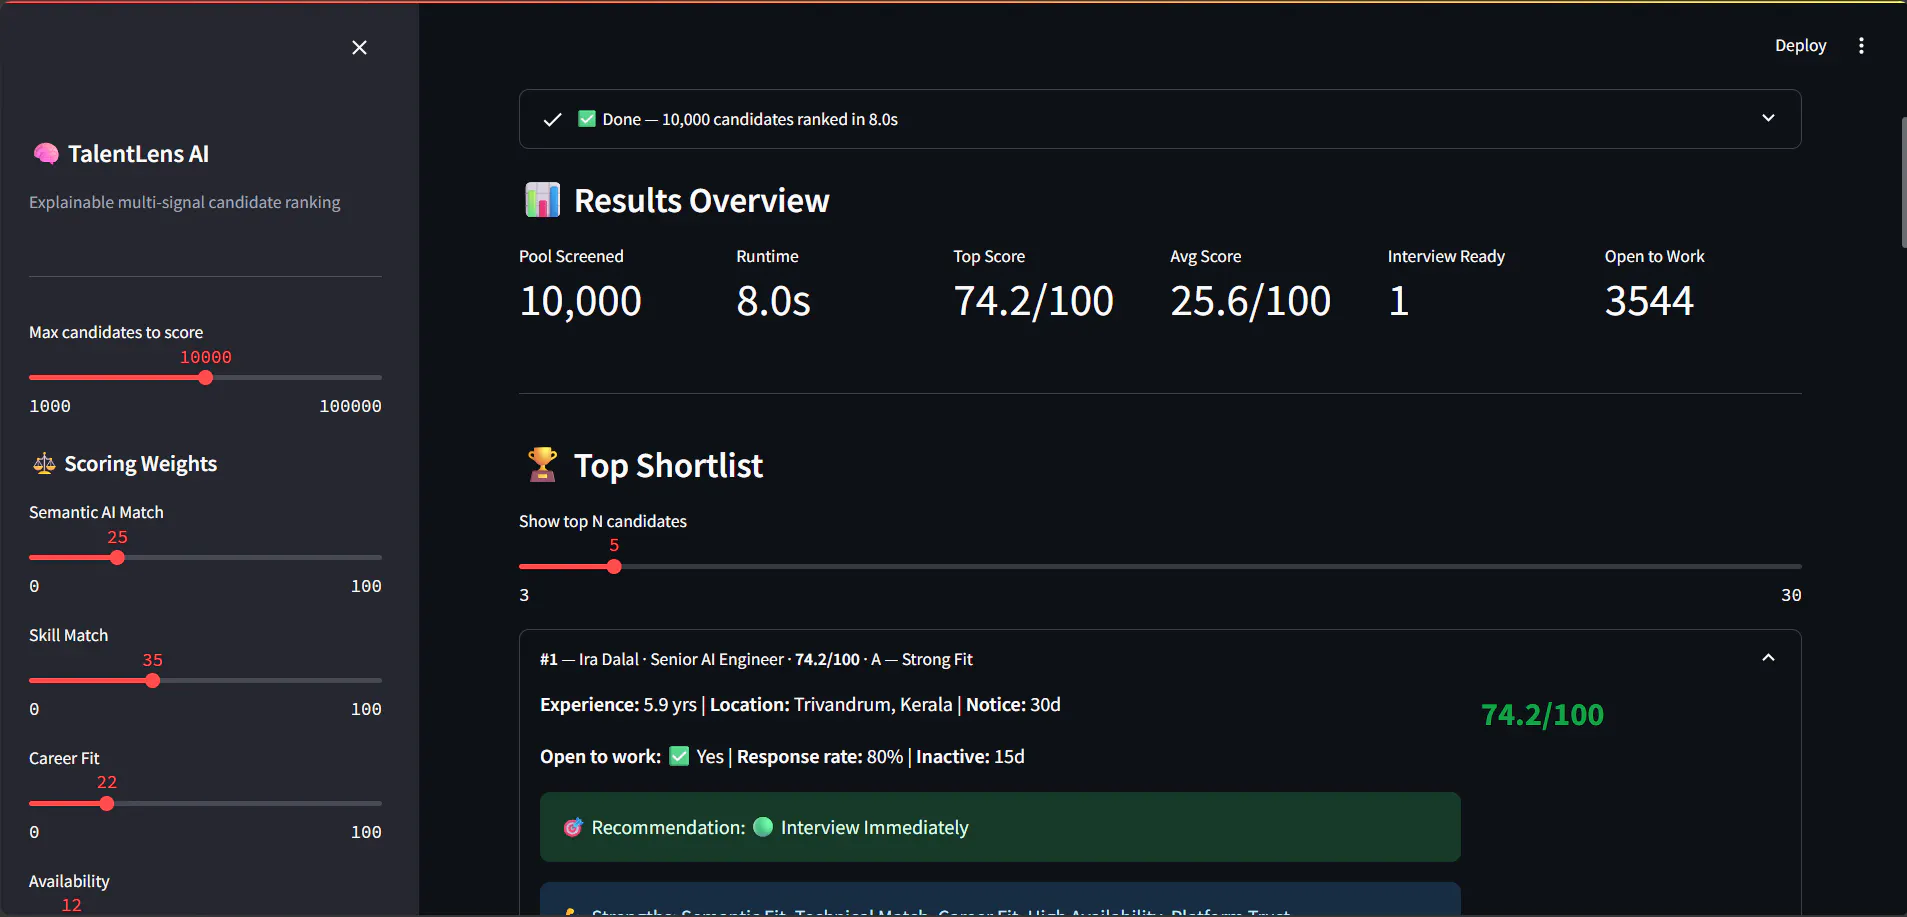The height and width of the screenshot is (917, 1907).
Task: Click the Semantic AI Match slider handle
Action: point(117,558)
